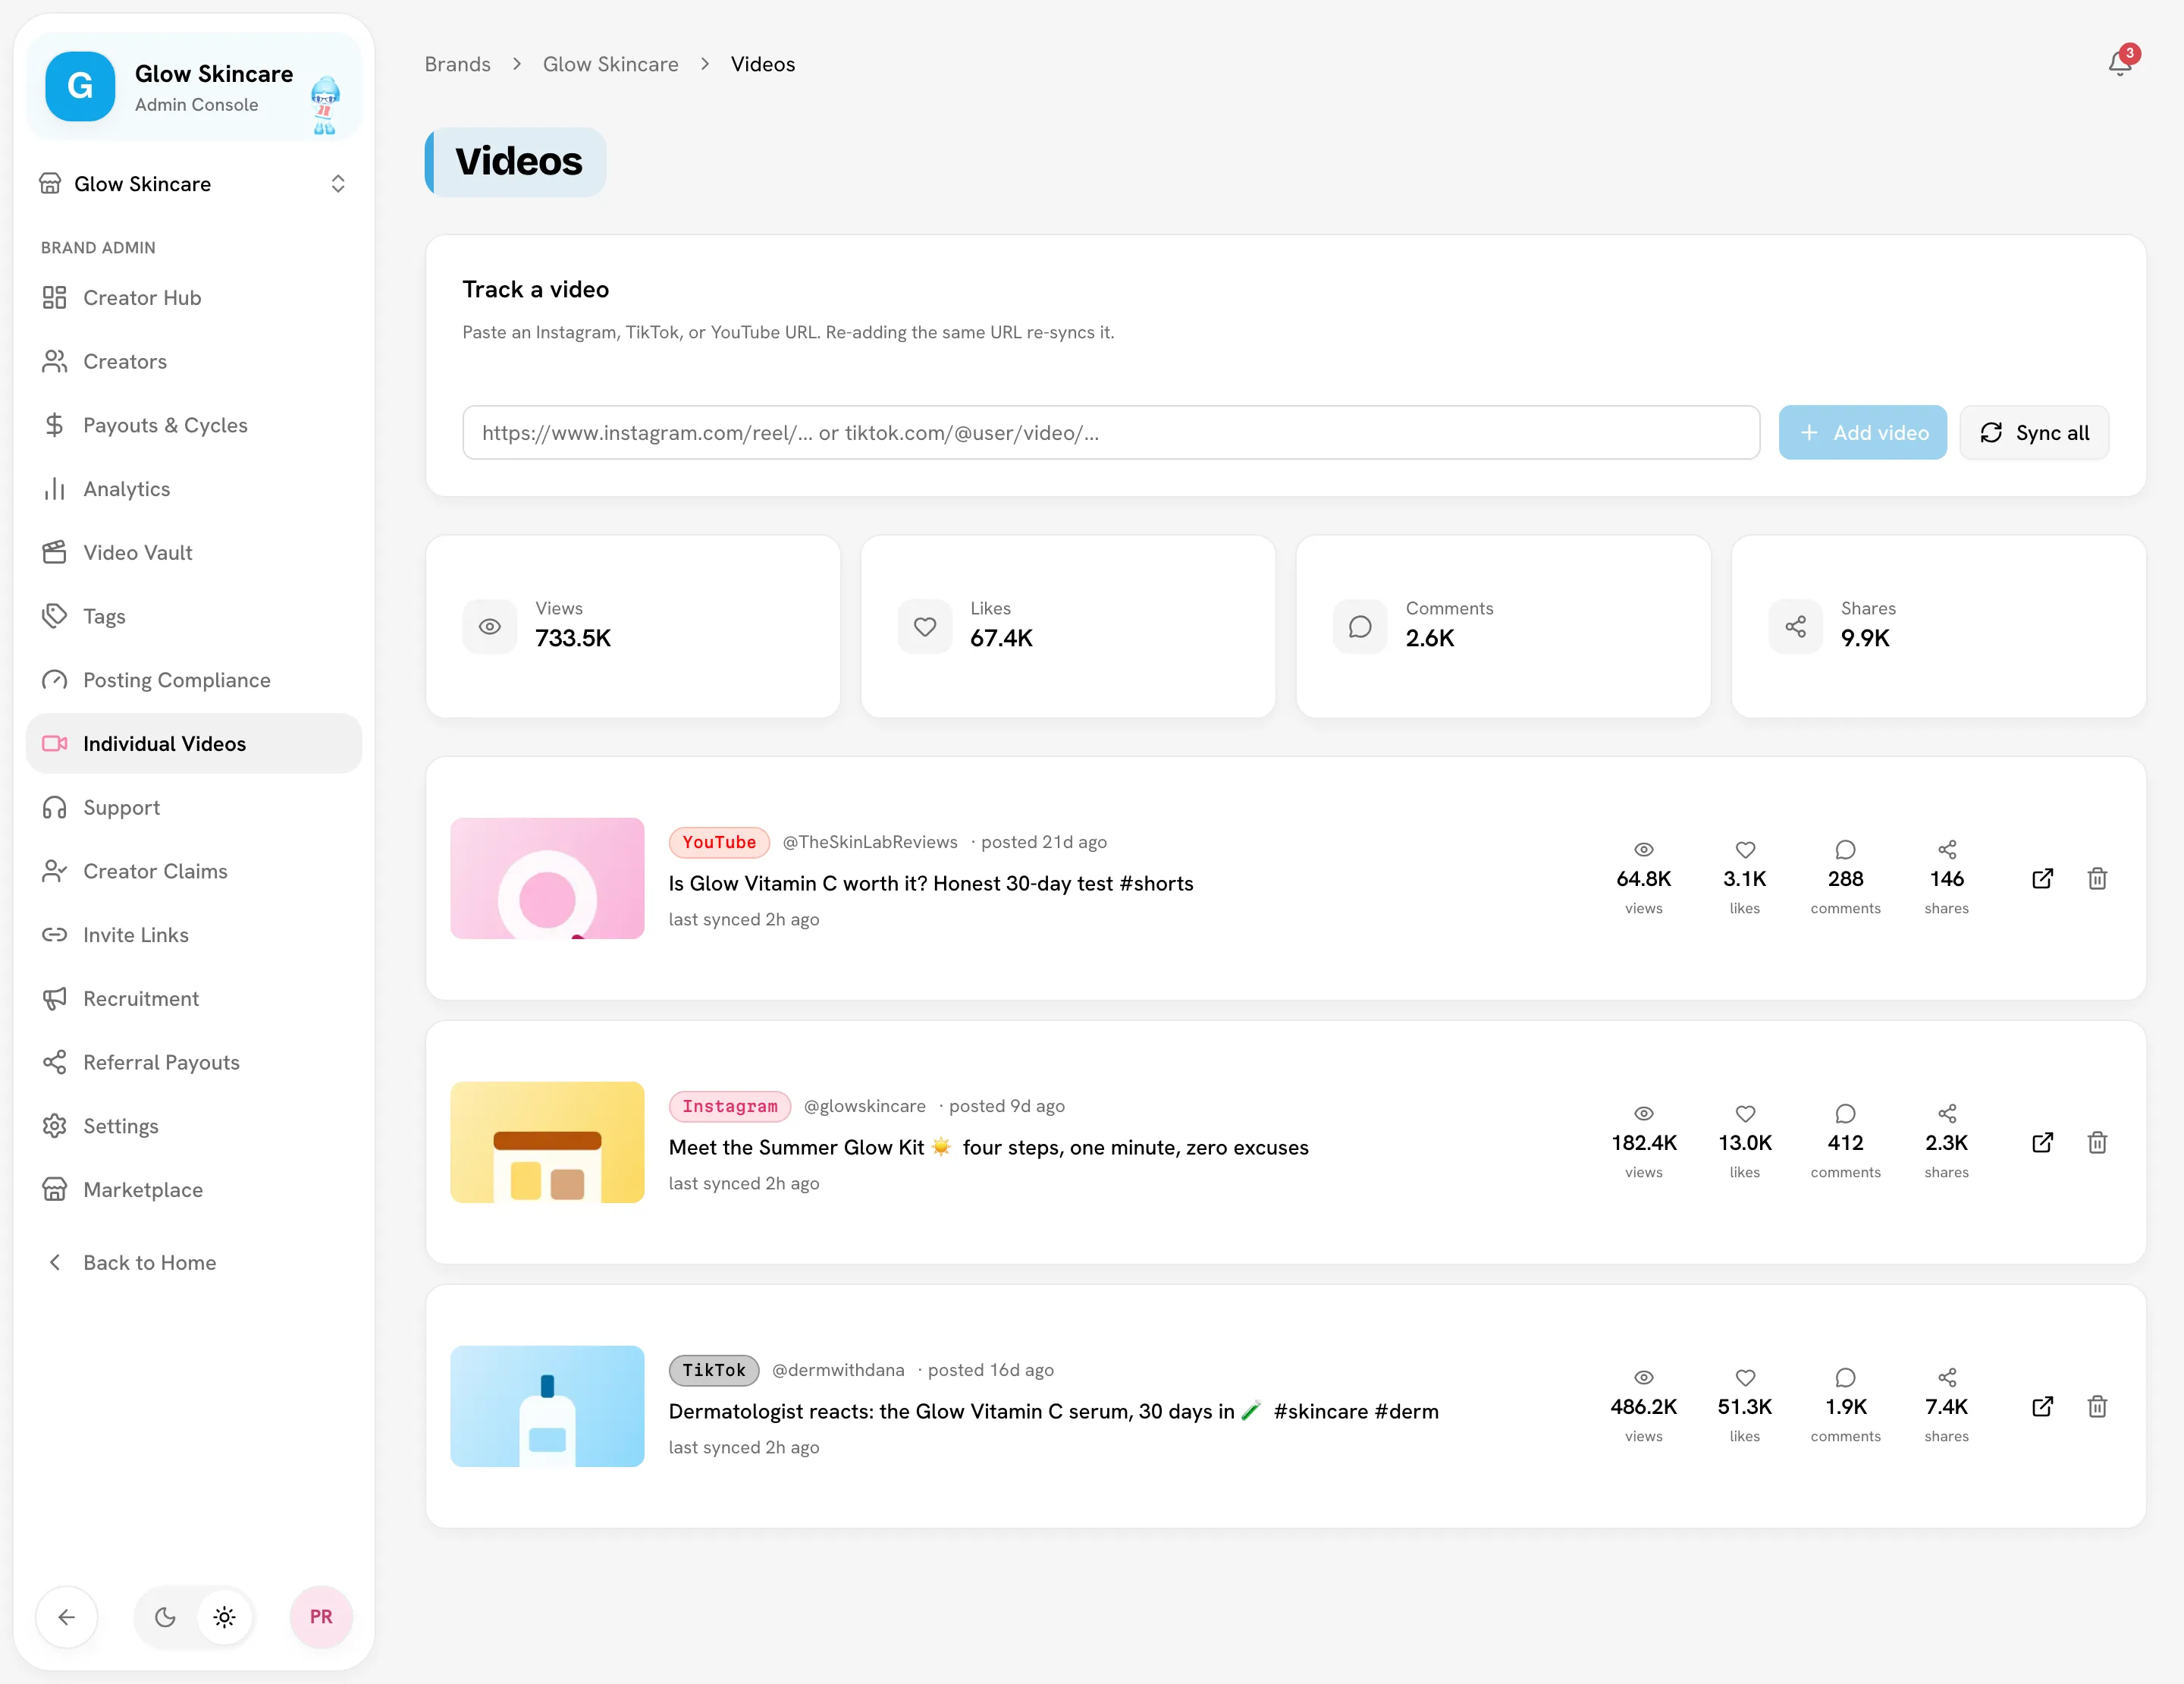Go to Tags page
The width and height of the screenshot is (2184, 1684).
click(194, 616)
